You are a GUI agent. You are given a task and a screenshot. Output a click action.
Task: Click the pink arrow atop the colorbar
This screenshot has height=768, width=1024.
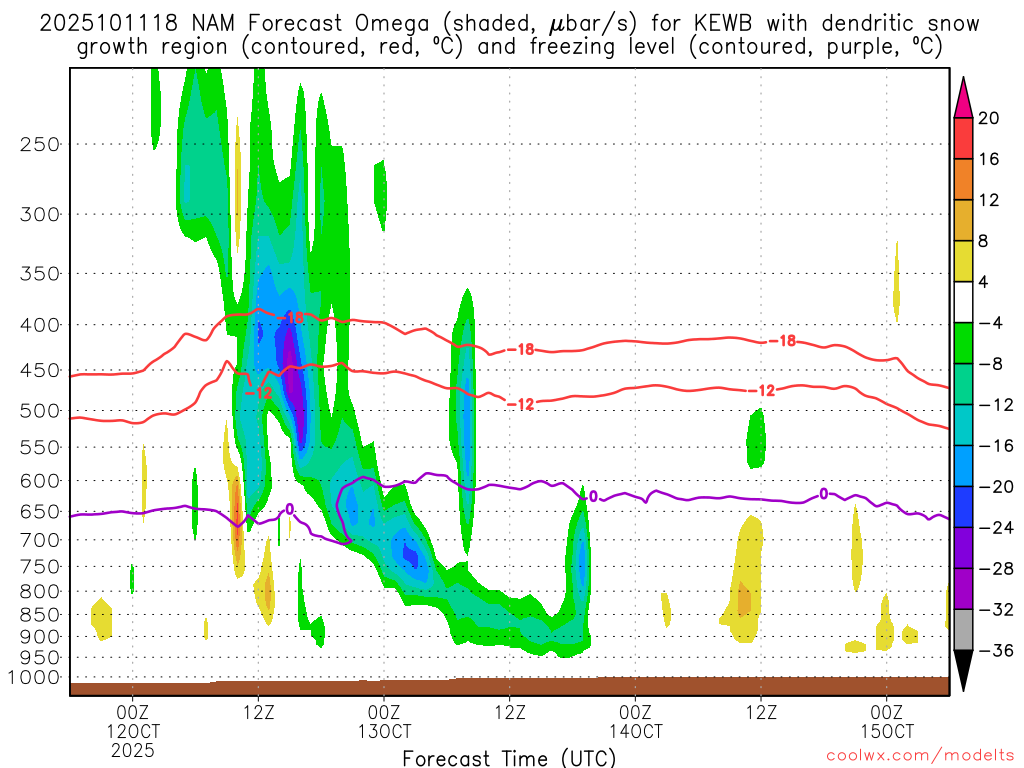coord(963,98)
